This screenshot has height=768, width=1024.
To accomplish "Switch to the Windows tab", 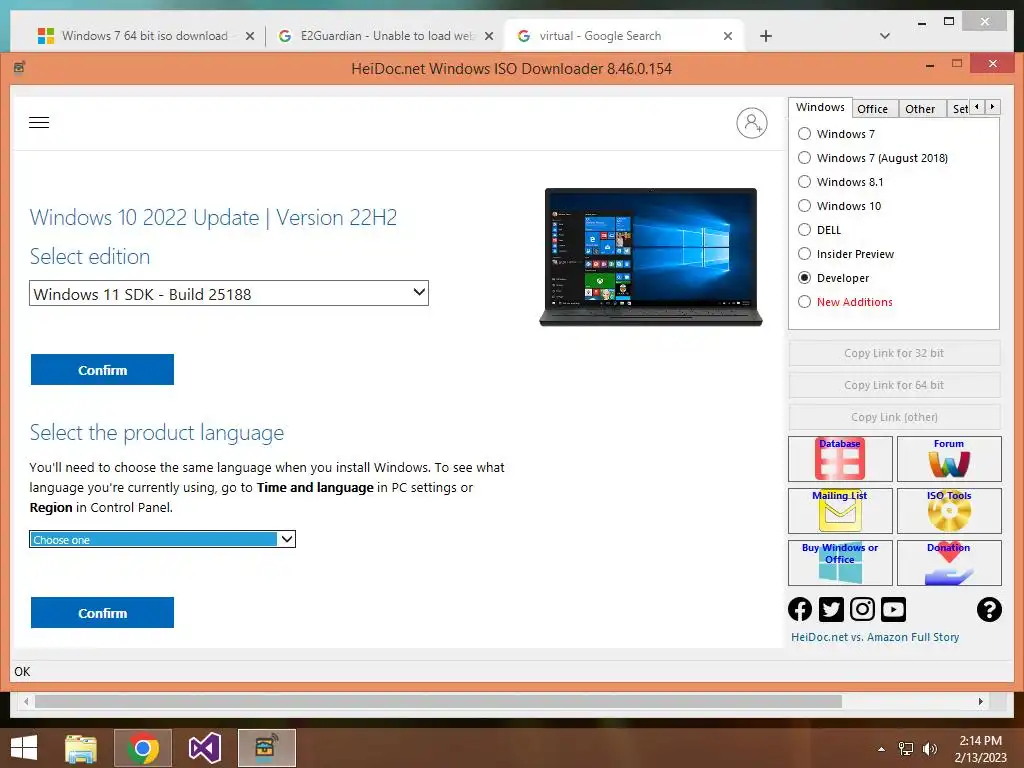I will coord(820,107).
